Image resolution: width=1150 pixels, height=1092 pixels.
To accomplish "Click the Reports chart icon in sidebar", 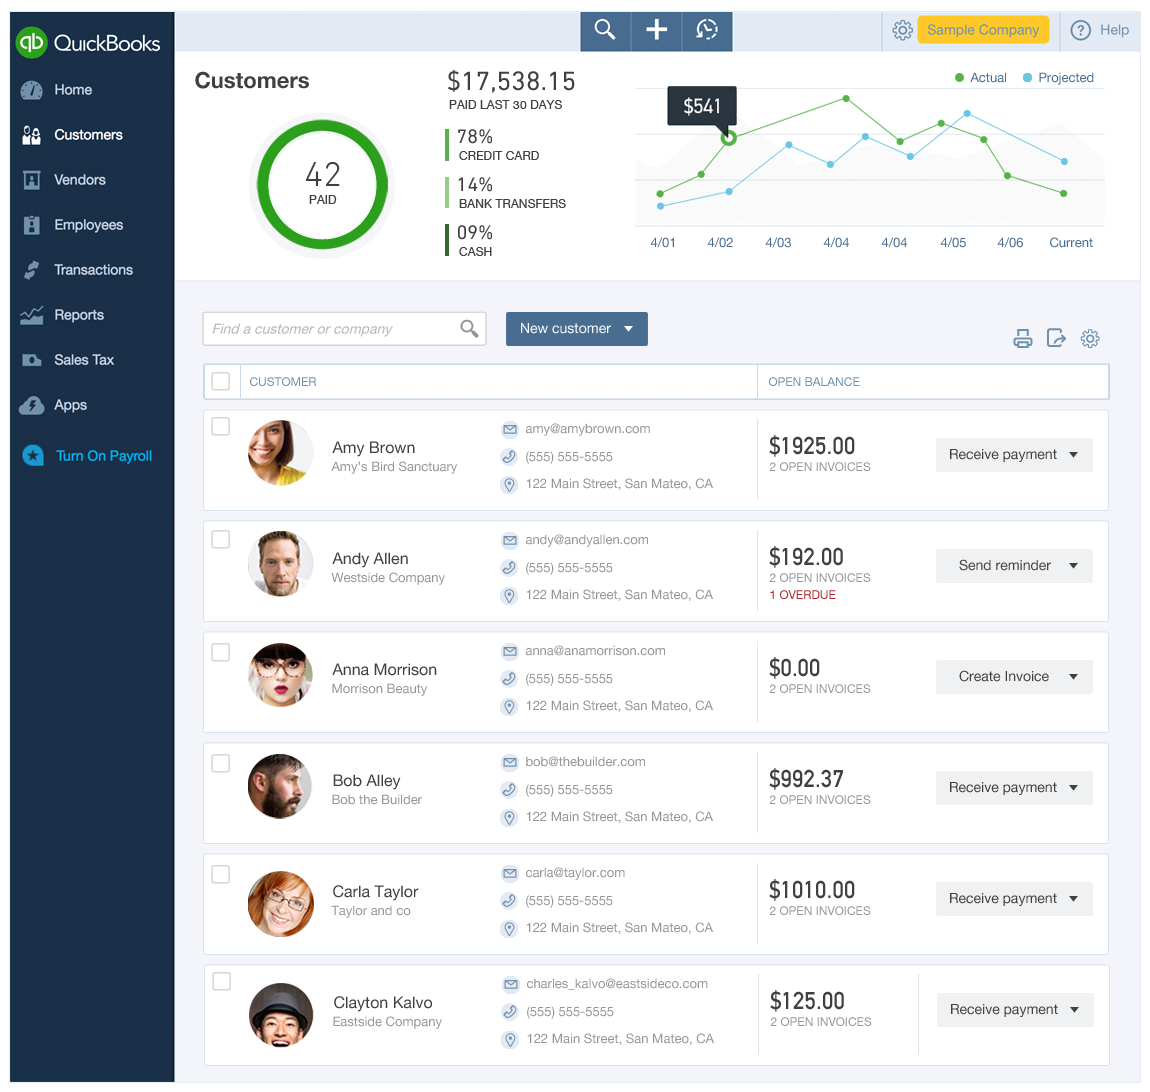I will pos(32,315).
